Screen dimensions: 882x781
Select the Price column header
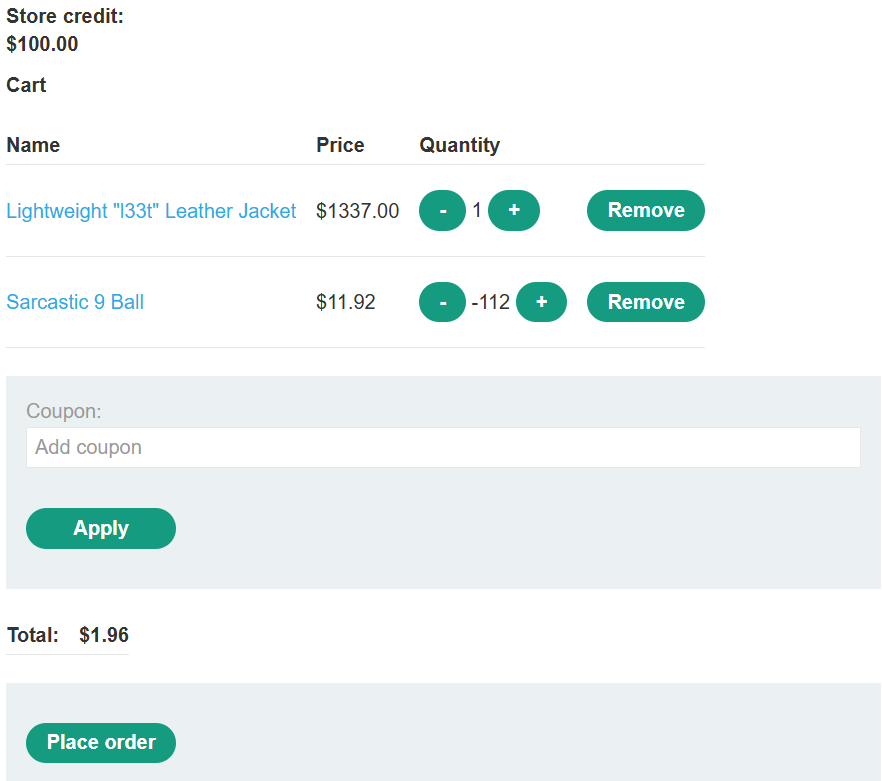tap(340, 145)
